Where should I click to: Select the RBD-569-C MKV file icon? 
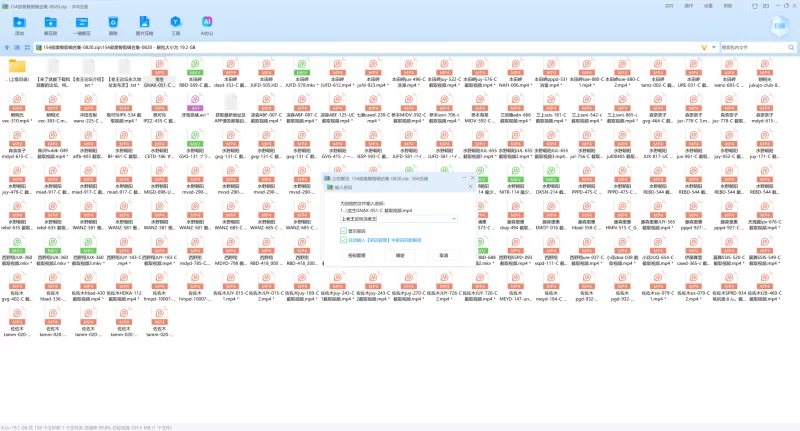pos(195,66)
